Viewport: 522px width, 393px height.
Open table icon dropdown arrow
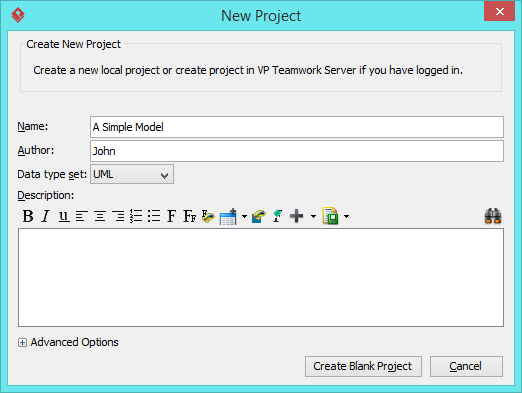pyautogui.click(x=244, y=216)
